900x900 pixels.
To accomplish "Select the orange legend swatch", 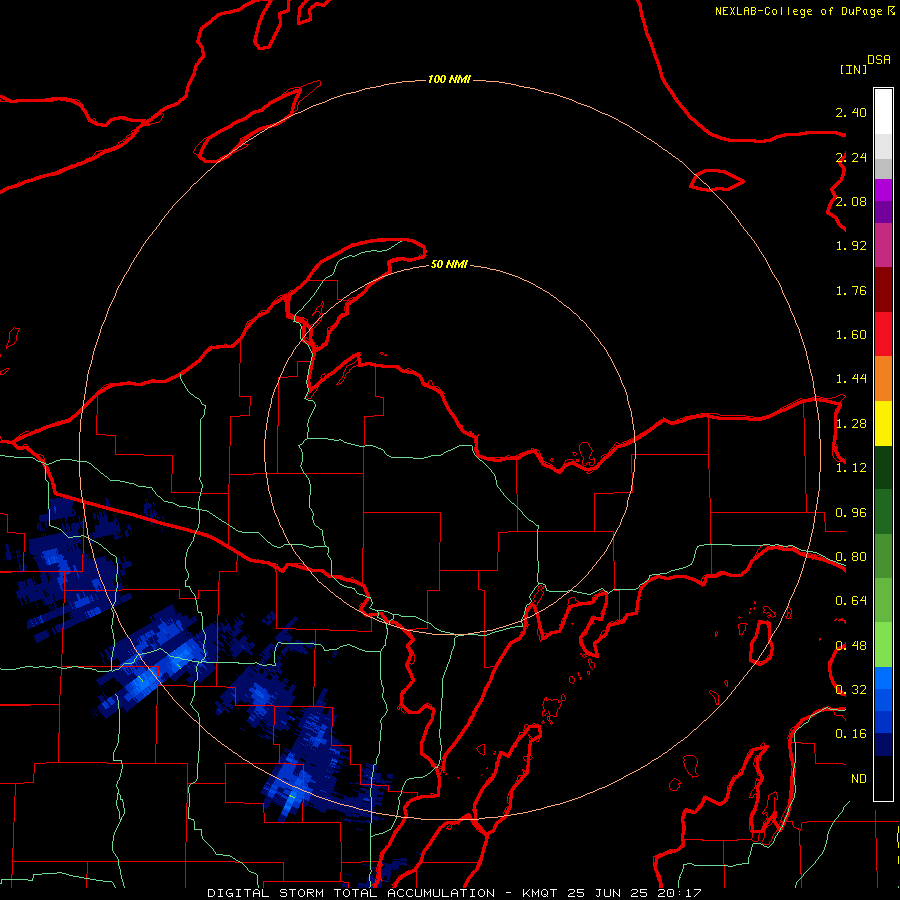I will (x=883, y=379).
